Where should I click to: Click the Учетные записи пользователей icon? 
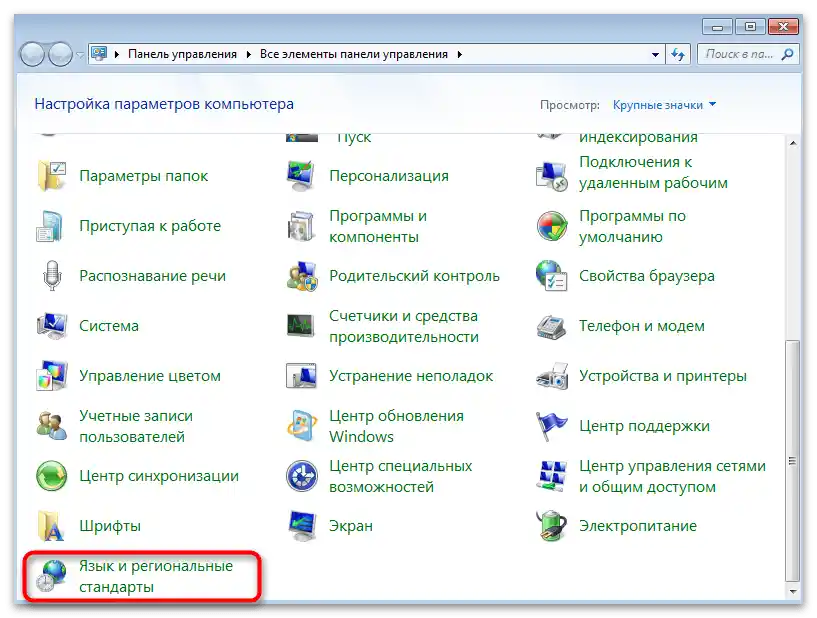52,426
